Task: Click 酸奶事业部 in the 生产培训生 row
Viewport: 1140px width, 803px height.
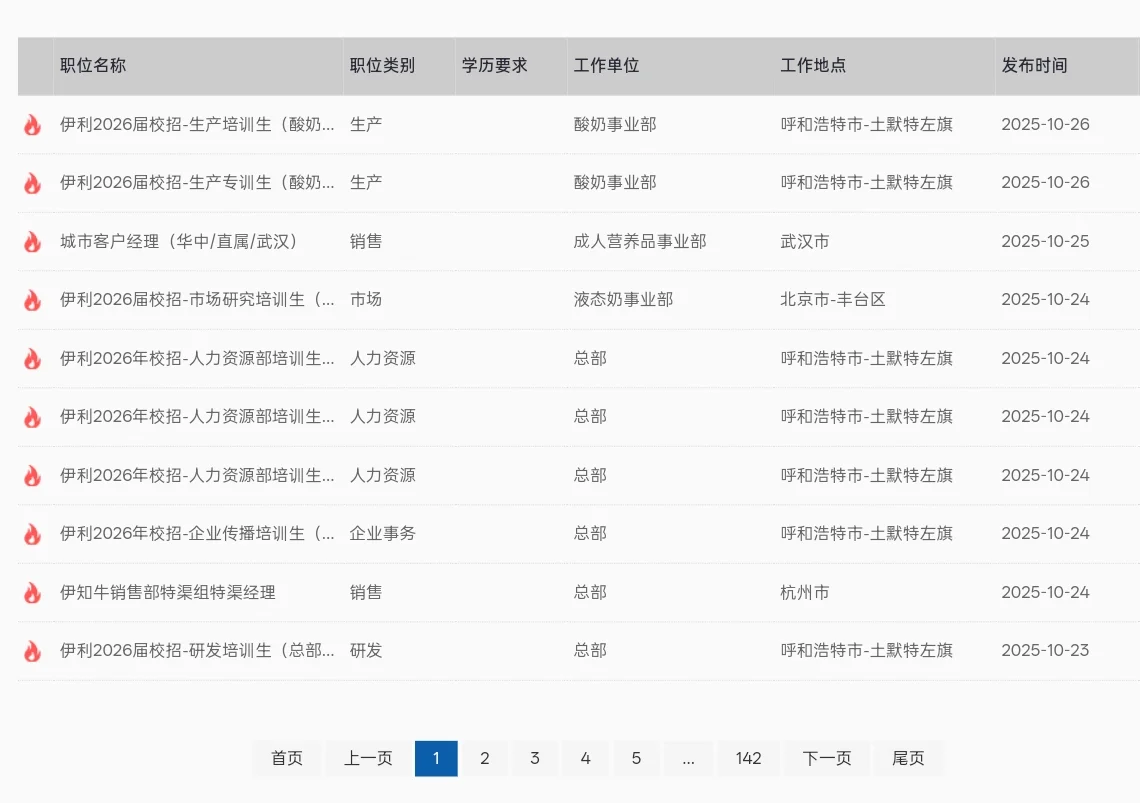Action: tap(615, 124)
